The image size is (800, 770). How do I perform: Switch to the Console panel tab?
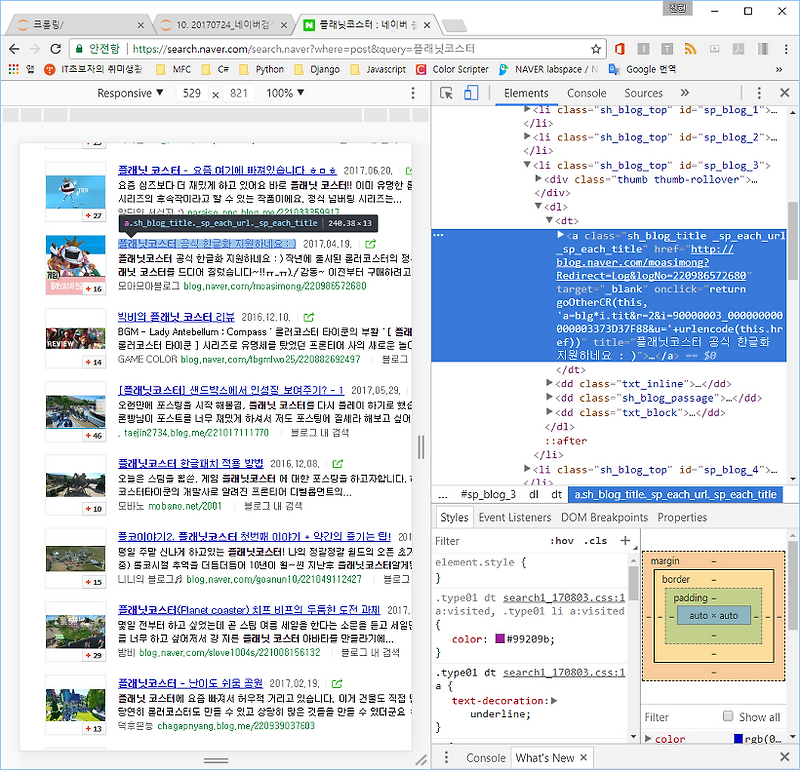(587, 93)
